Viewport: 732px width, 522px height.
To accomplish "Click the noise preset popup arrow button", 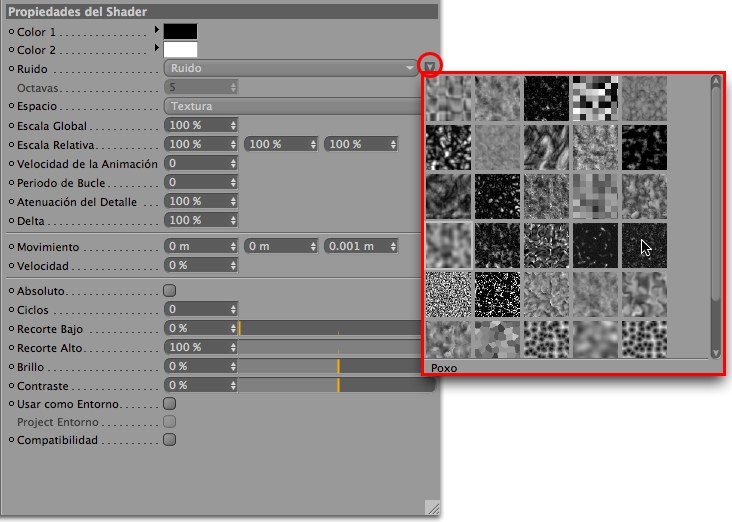I will pos(429,68).
